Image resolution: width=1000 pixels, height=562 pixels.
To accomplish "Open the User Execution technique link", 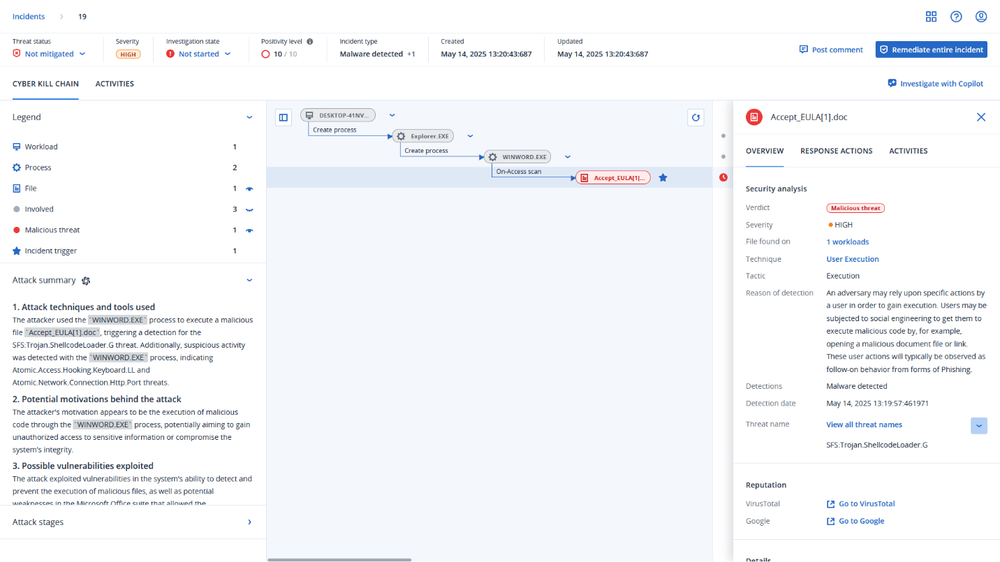I will [x=852, y=259].
